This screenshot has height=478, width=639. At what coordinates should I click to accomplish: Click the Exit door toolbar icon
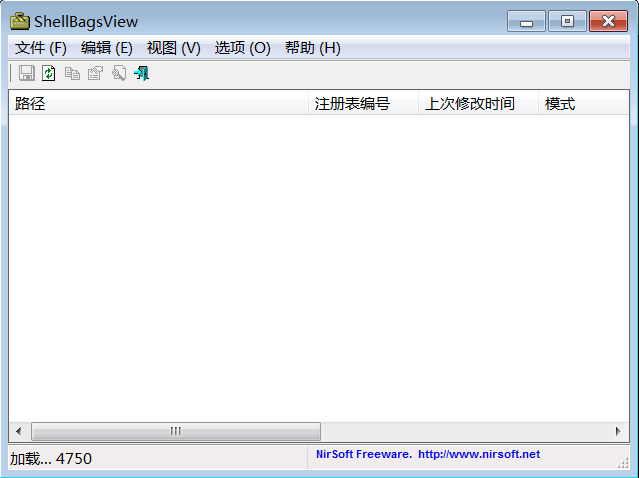tap(141, 73)
